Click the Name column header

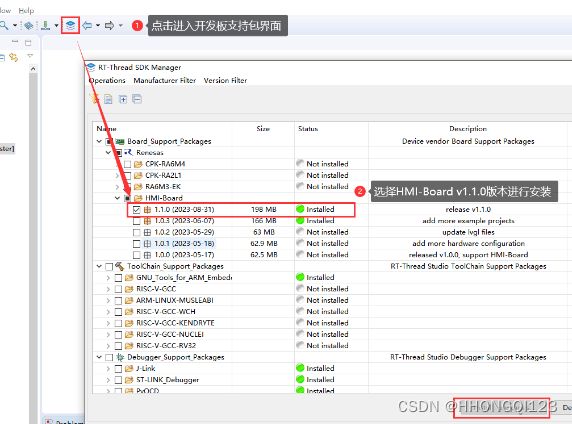(x=106, y=128)
